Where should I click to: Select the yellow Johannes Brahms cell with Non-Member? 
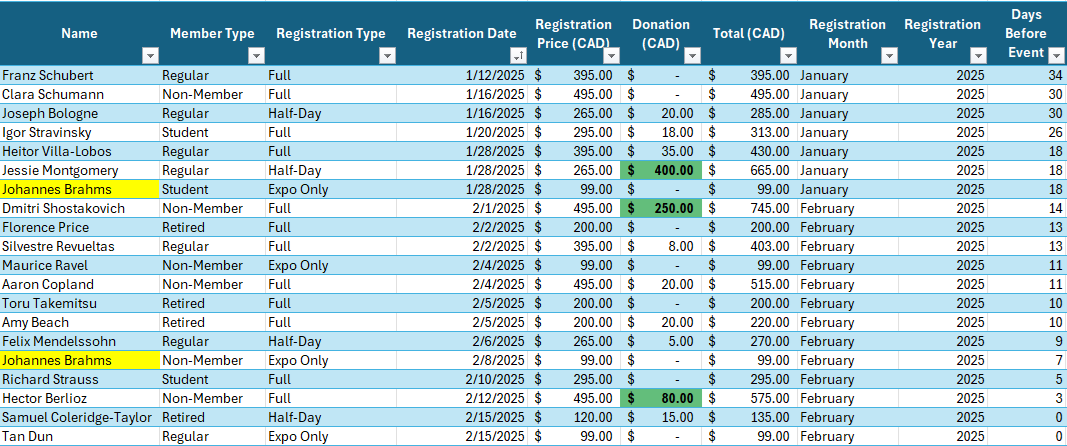80,360
